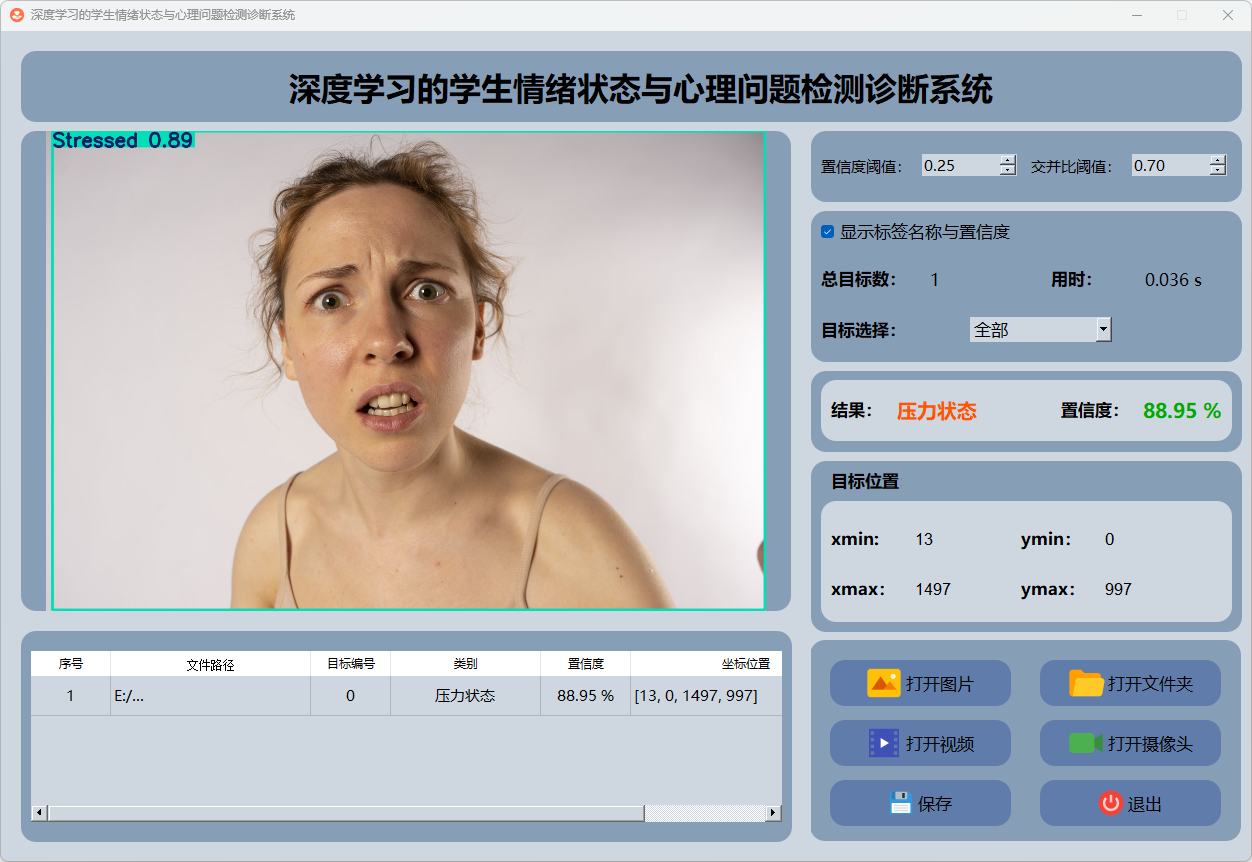Click the 用时 value 0.036 s
1252x862 pixels.
pyautogui.click(x=1173, y=281)
